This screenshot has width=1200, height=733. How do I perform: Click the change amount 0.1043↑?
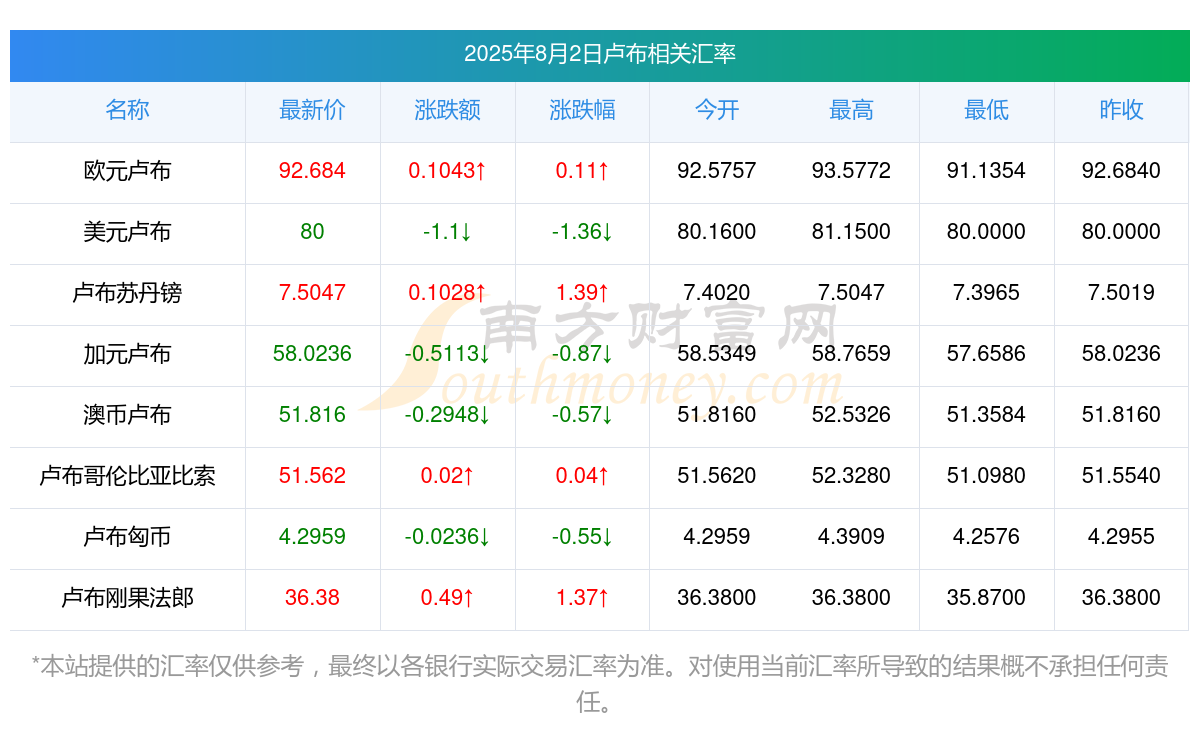(x=447, y=171)
